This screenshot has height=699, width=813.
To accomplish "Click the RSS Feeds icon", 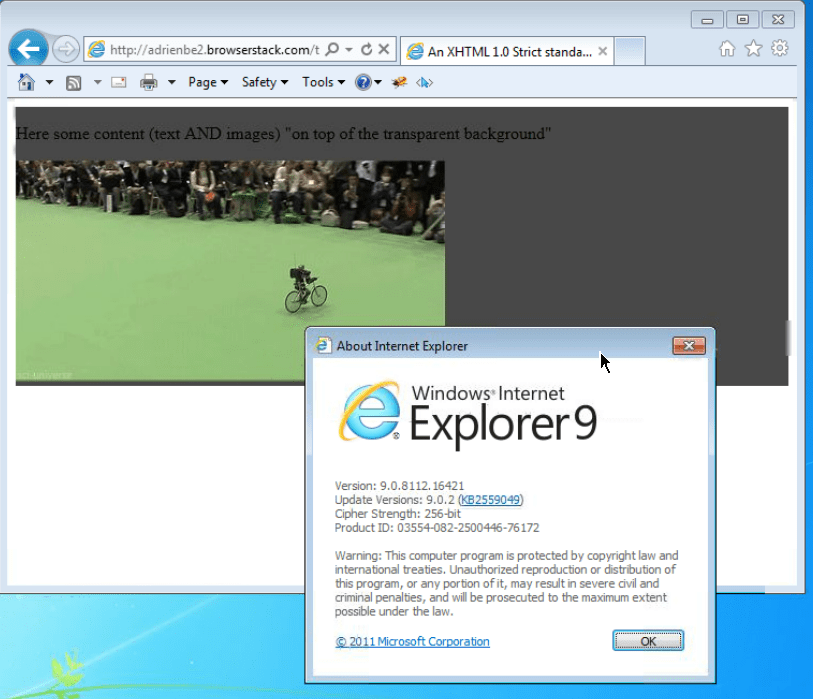I will click(x=73, y=83).
